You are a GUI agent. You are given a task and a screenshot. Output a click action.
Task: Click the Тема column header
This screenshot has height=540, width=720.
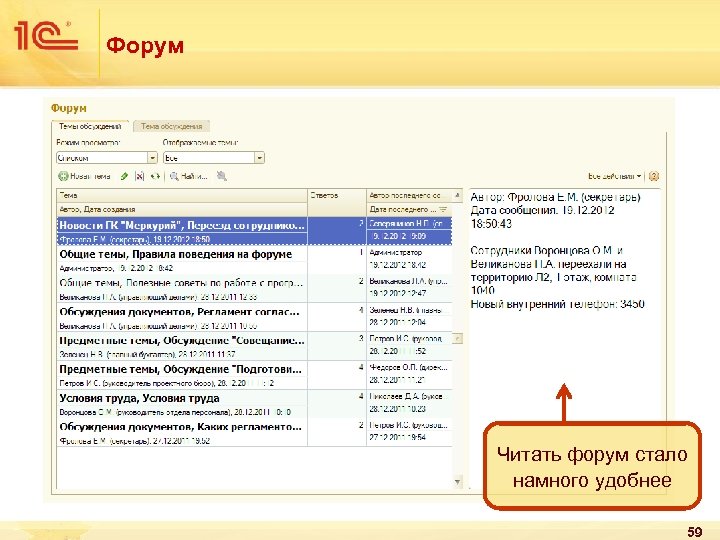(x=182, y=196)
